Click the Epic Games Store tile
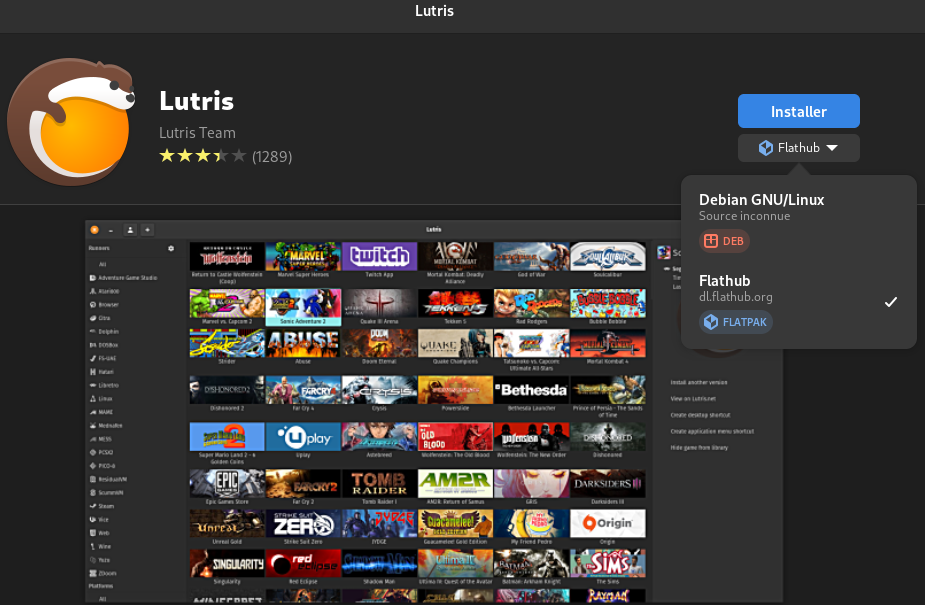The width and height of the screenshot is (925, 605). pos(227,487)
